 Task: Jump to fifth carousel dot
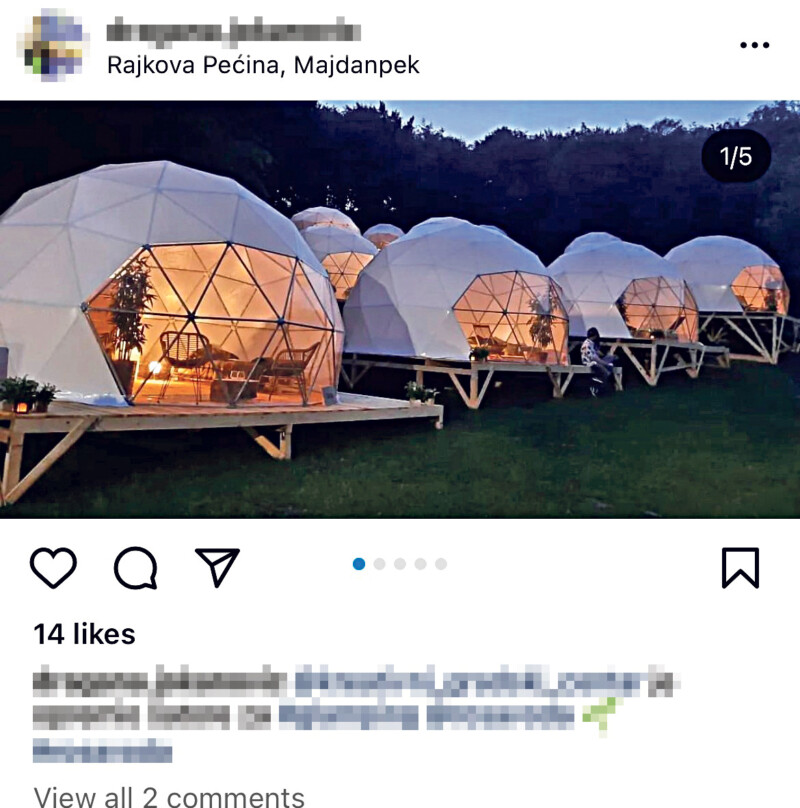click(x=441, y=564)
